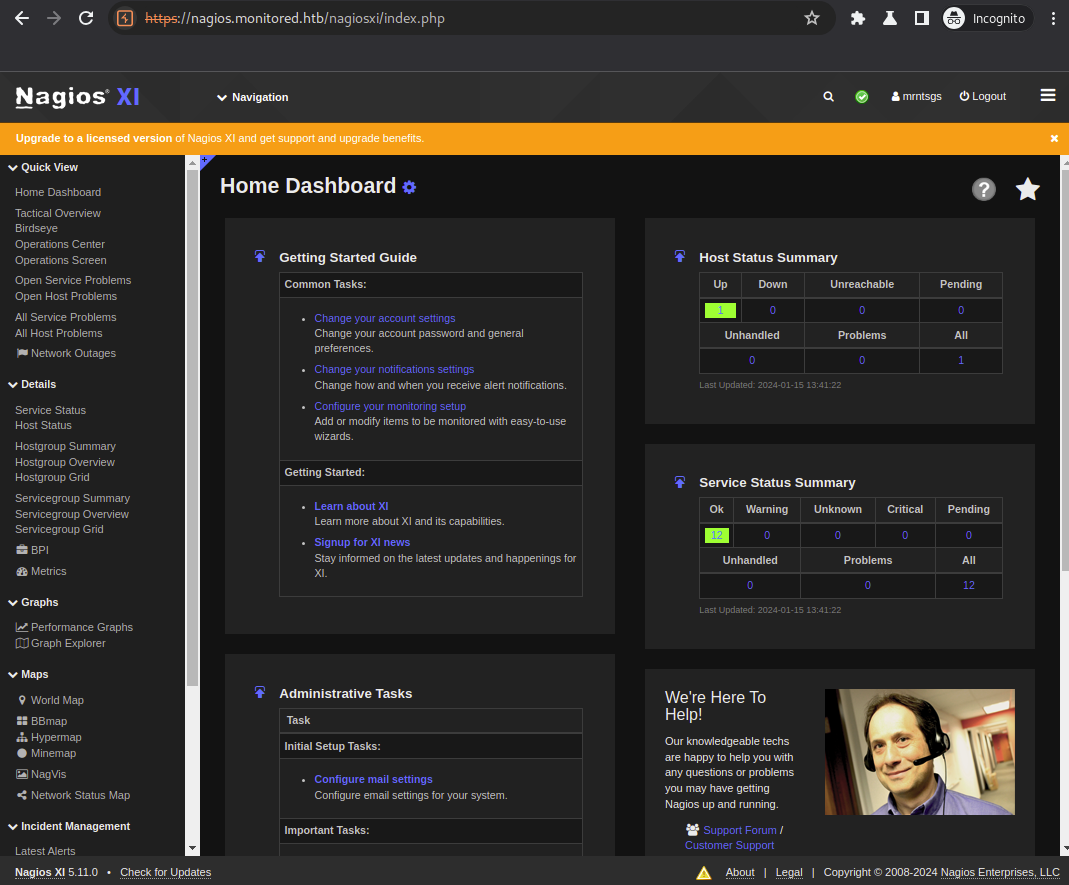The image size is (1069, 885).
Task: Open Tactical Overview in sidebar
Action: (x=58, y=213)
